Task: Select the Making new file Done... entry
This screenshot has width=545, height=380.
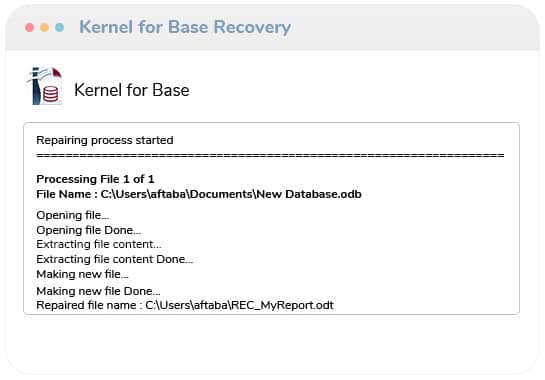Action: coord(98,291)
